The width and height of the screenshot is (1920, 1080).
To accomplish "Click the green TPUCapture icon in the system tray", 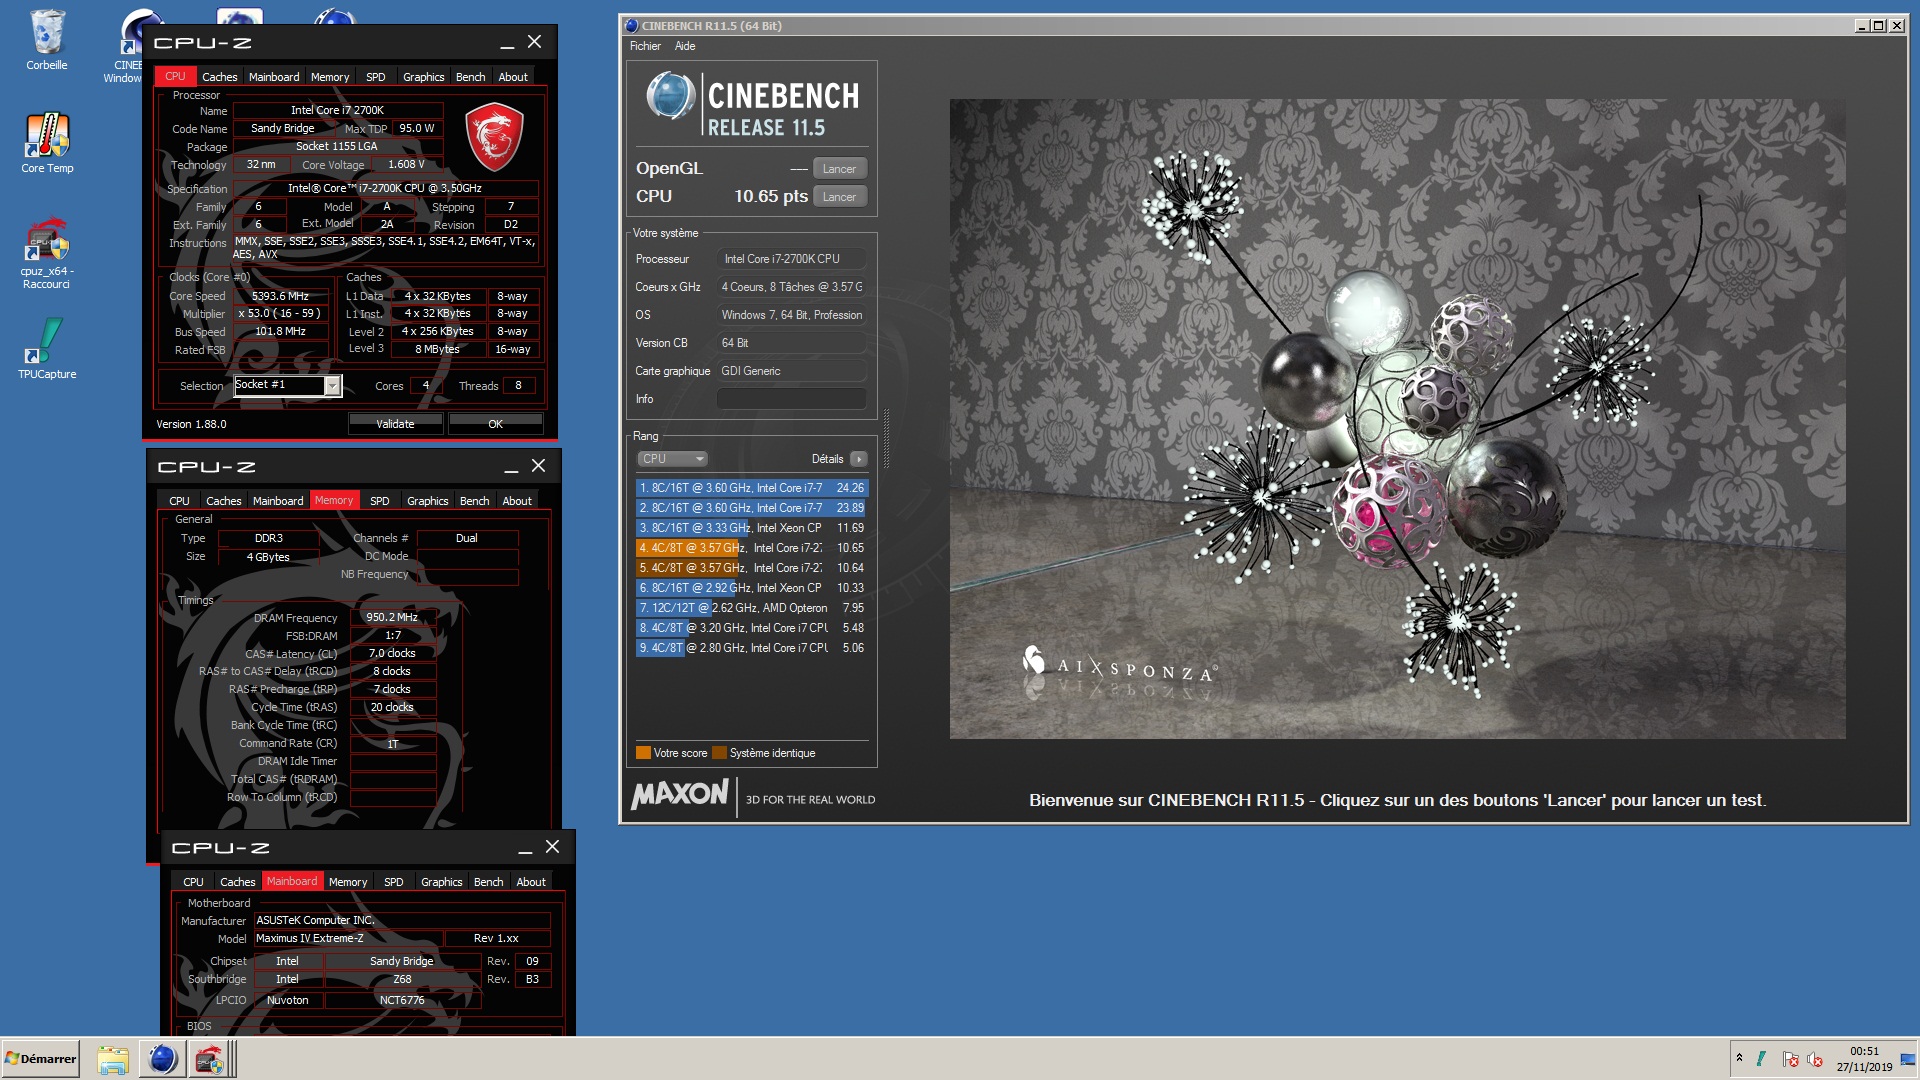I will point(1761,1059).
